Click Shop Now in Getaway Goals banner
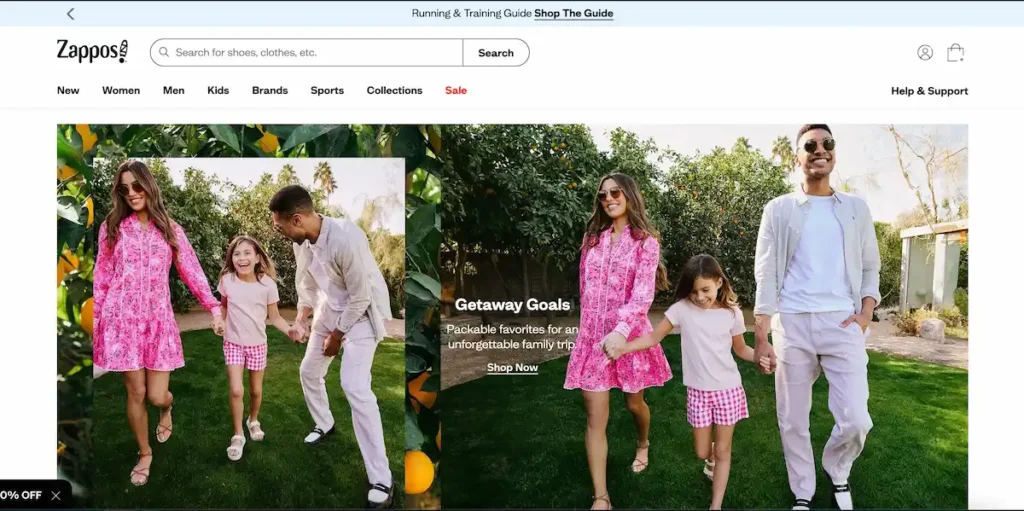Viewport: 1024px width, 511px height. point(512,368)
